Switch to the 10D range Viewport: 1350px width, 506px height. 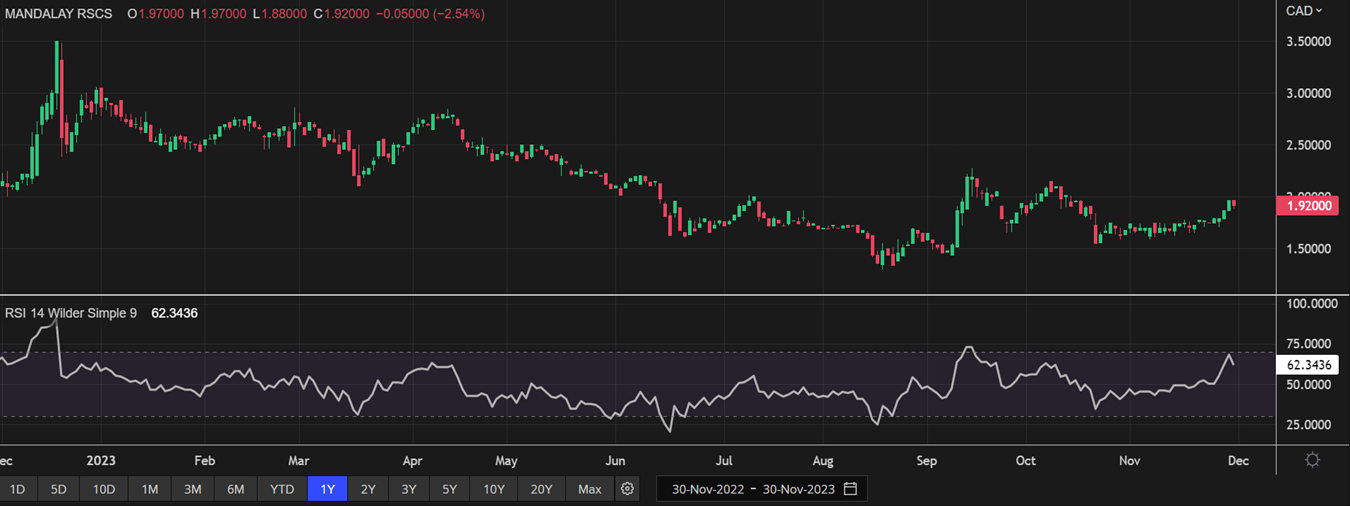click(104, 489)
